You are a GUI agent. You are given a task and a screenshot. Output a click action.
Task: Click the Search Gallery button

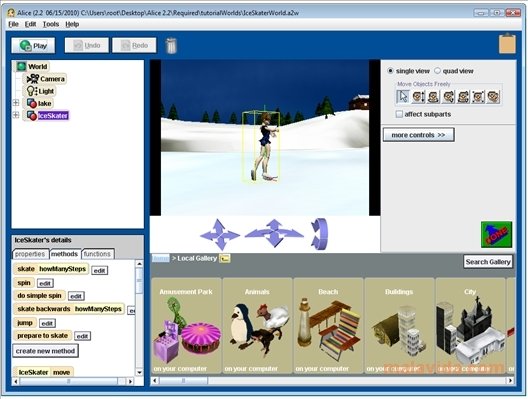(488, 262)
